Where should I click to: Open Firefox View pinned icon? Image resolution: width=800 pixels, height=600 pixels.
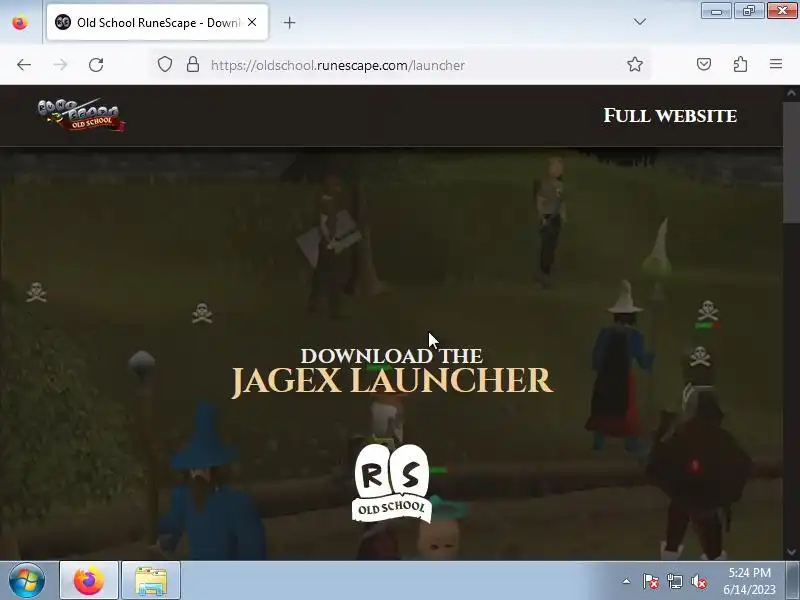[x=20, y=22]
